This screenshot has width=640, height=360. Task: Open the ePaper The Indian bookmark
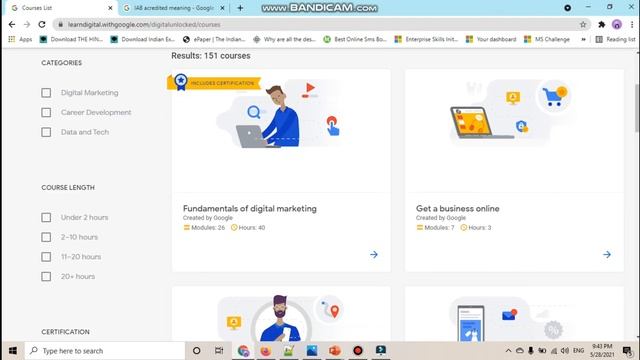click(x=214, y=39)
